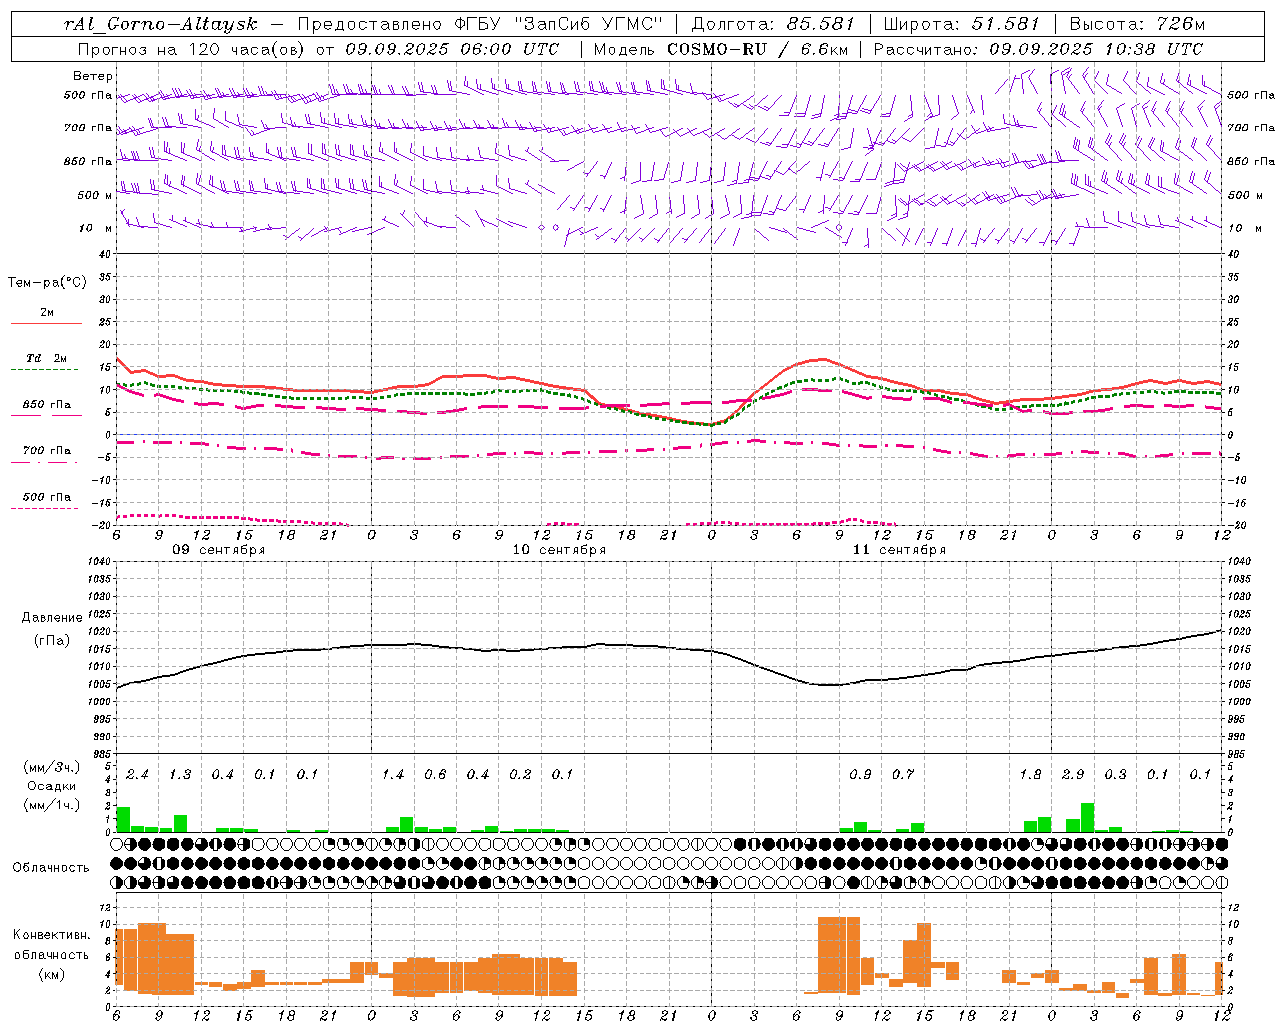The width and height of the screenshot is (1280, 1024).
Task: Click the 0.9 precipitation value
Action: 860,775
